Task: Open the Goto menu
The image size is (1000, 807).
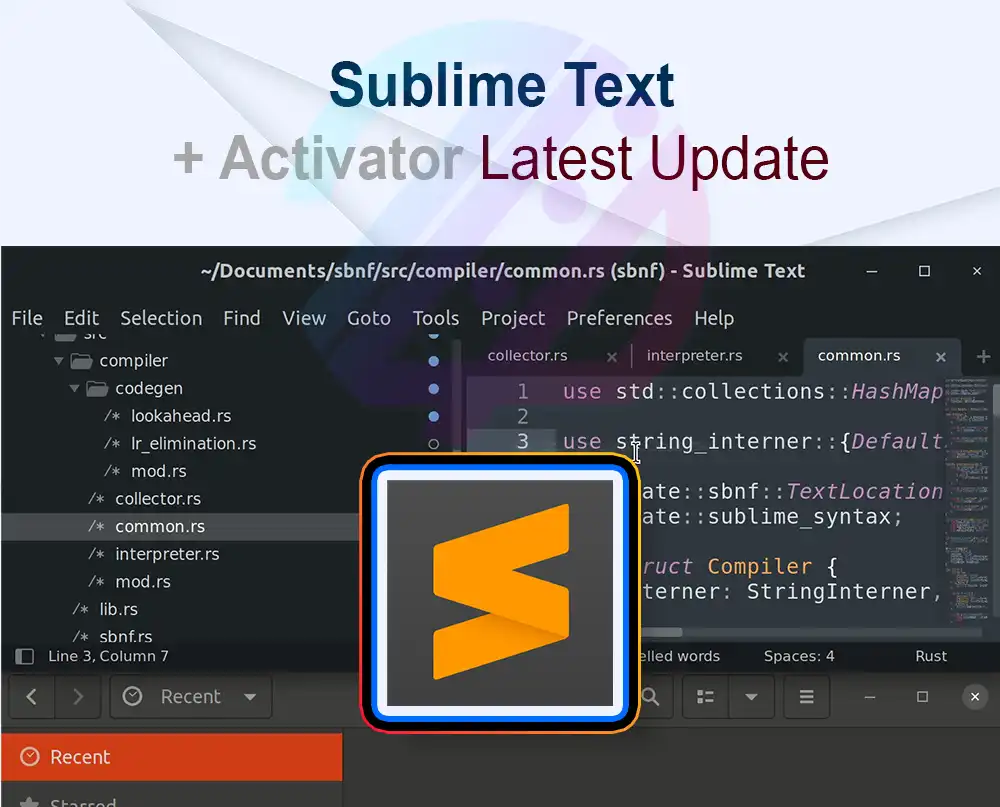Action: pyautogui.click(x=368, y=318)
